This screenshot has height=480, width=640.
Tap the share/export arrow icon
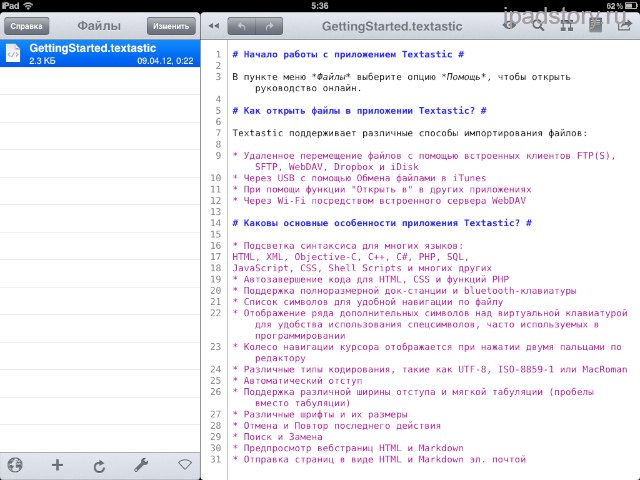(624, 26)
